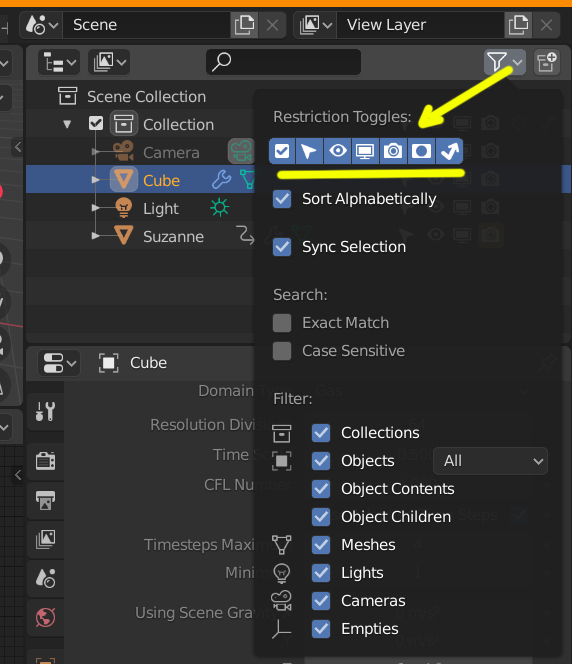Click the Collections filter box icon
The image size is (572, 664).
click(x=282, y=433)
